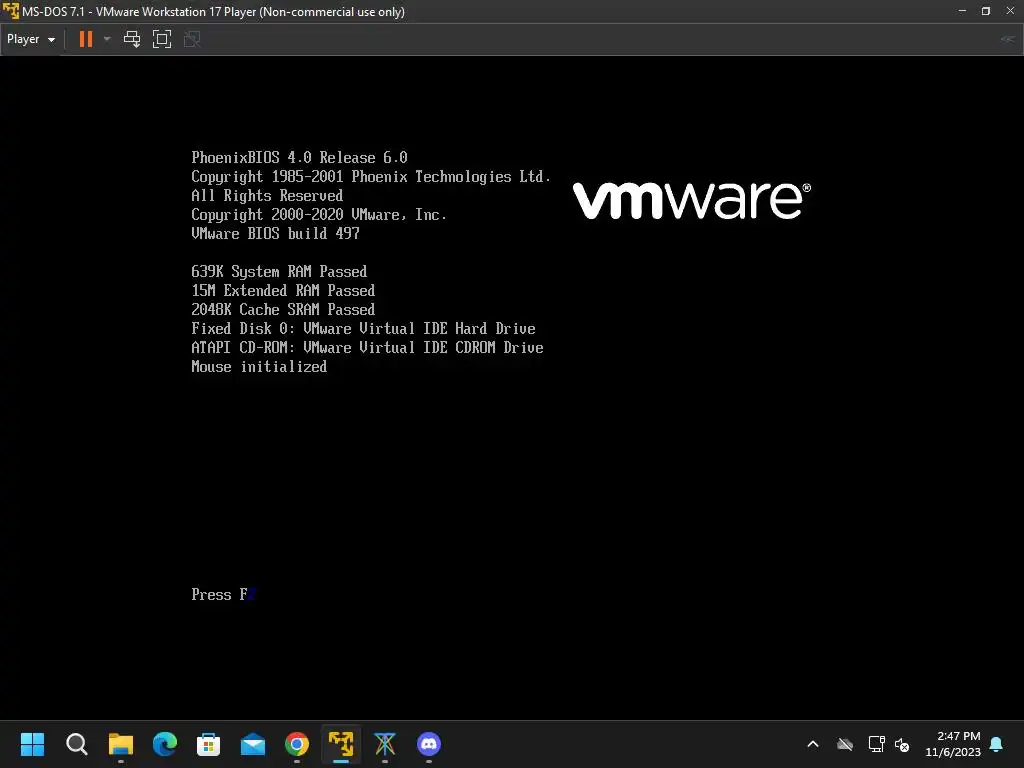Click the 639K System RAM Passed line
This screenshot has width=1024, height=768.
coord(279,271)
